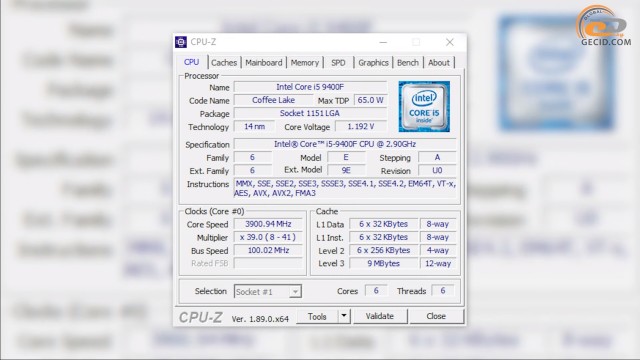Click the Bus Speed value 100.02 MHz

(x=268, y=250)
